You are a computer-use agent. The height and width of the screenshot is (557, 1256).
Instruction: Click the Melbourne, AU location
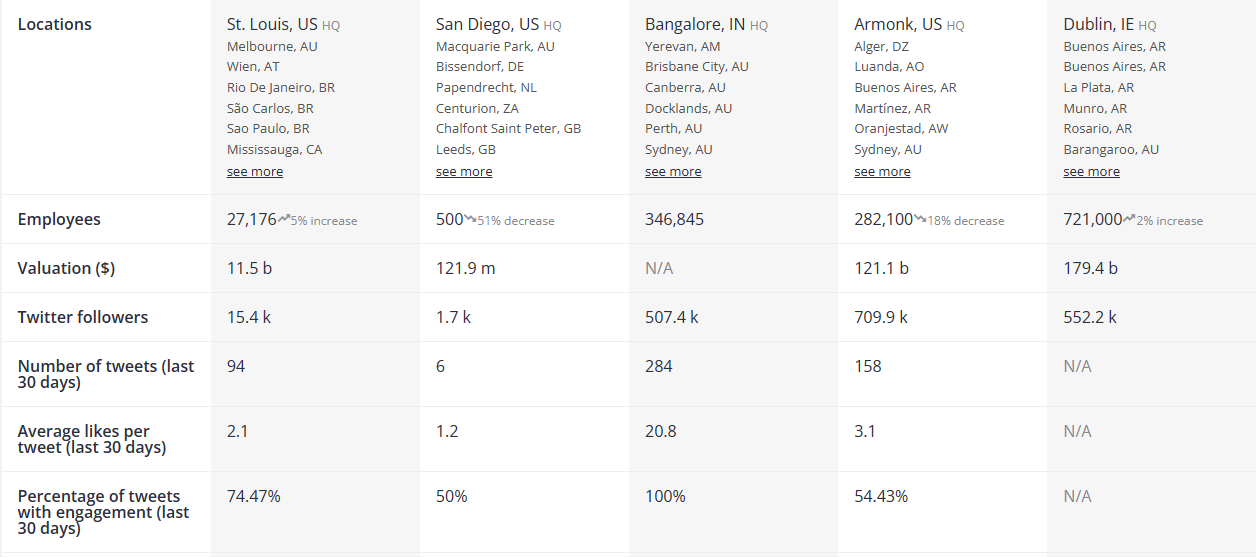(x=272, y=46)
